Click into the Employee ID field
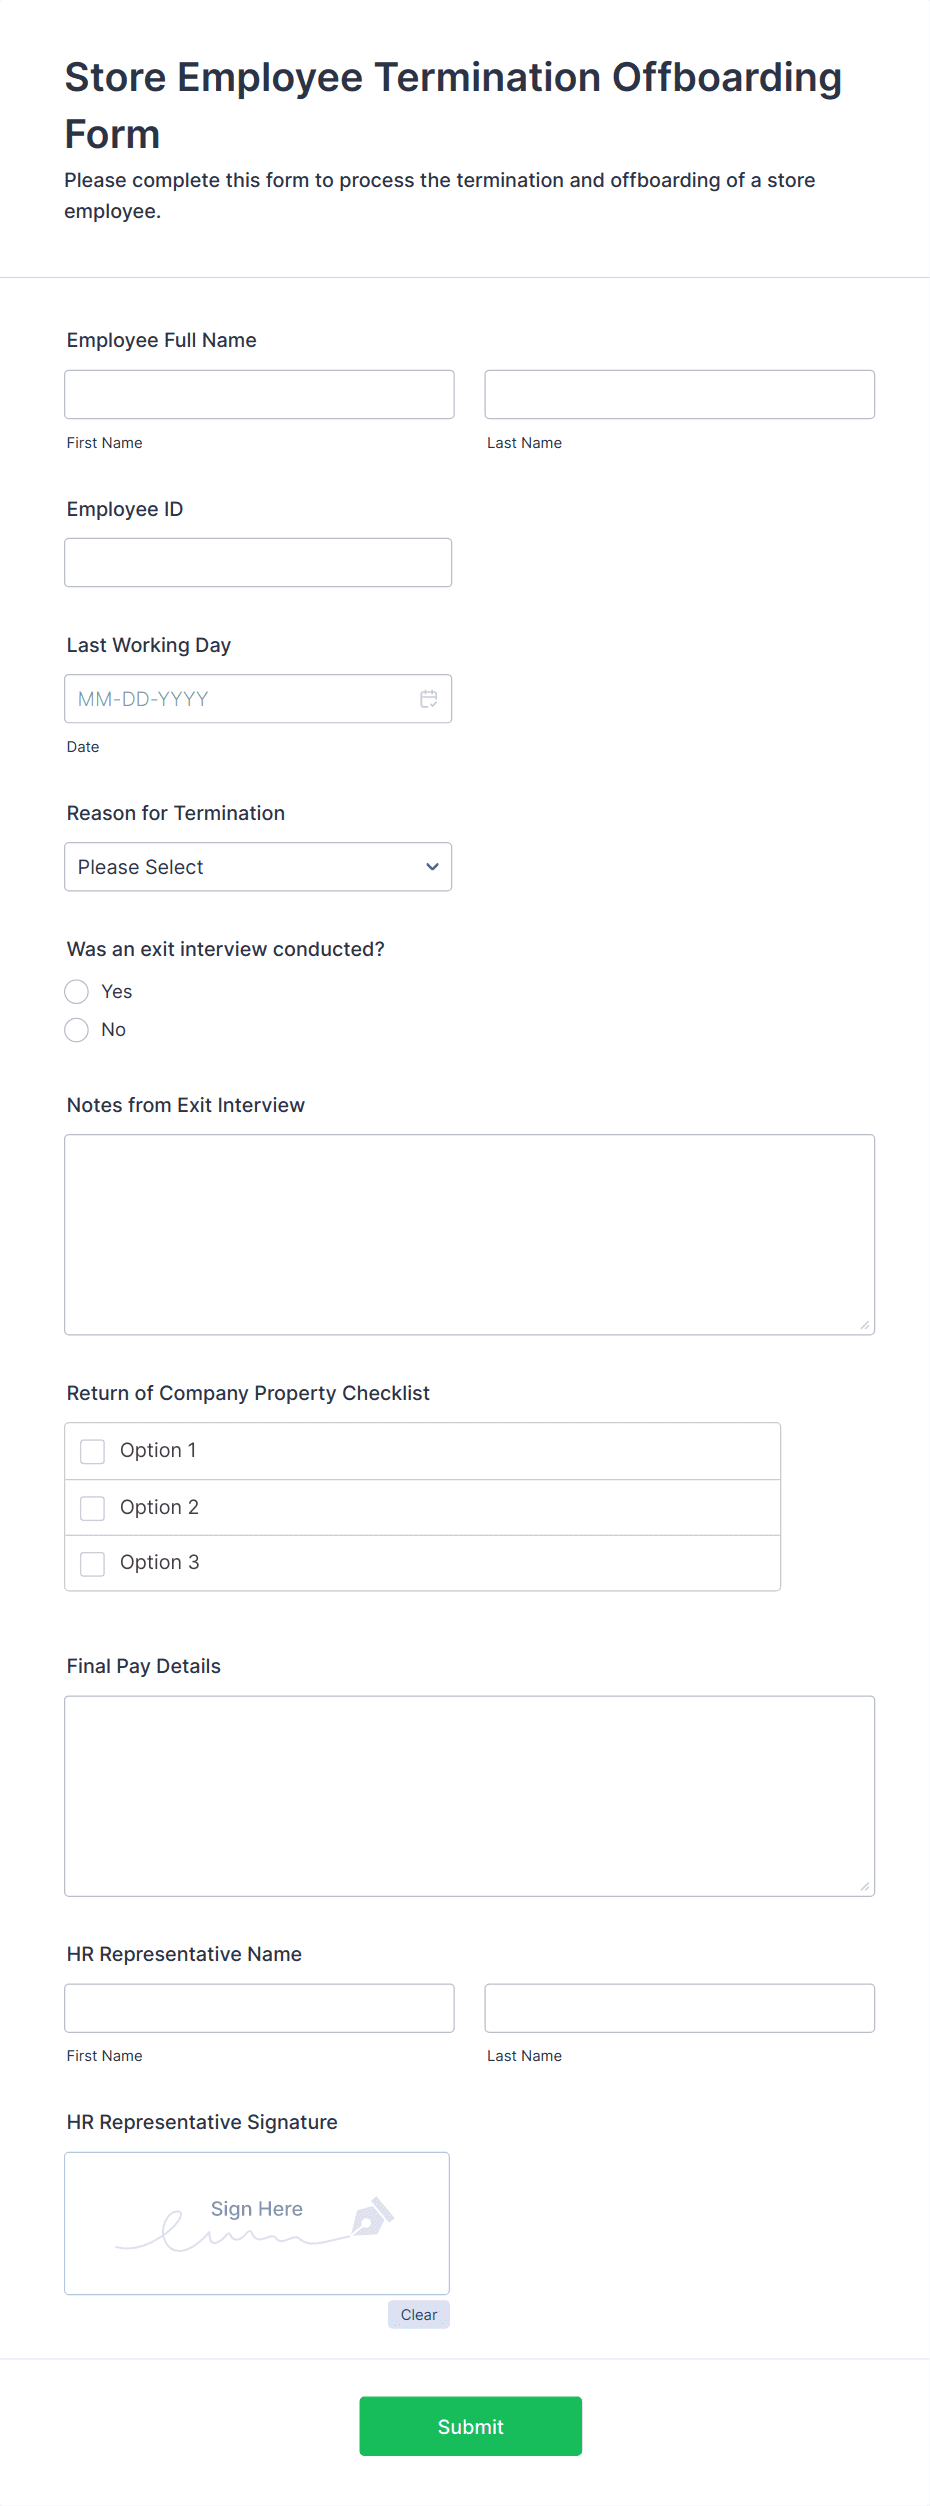The image size is (930, 2506). 258,563
